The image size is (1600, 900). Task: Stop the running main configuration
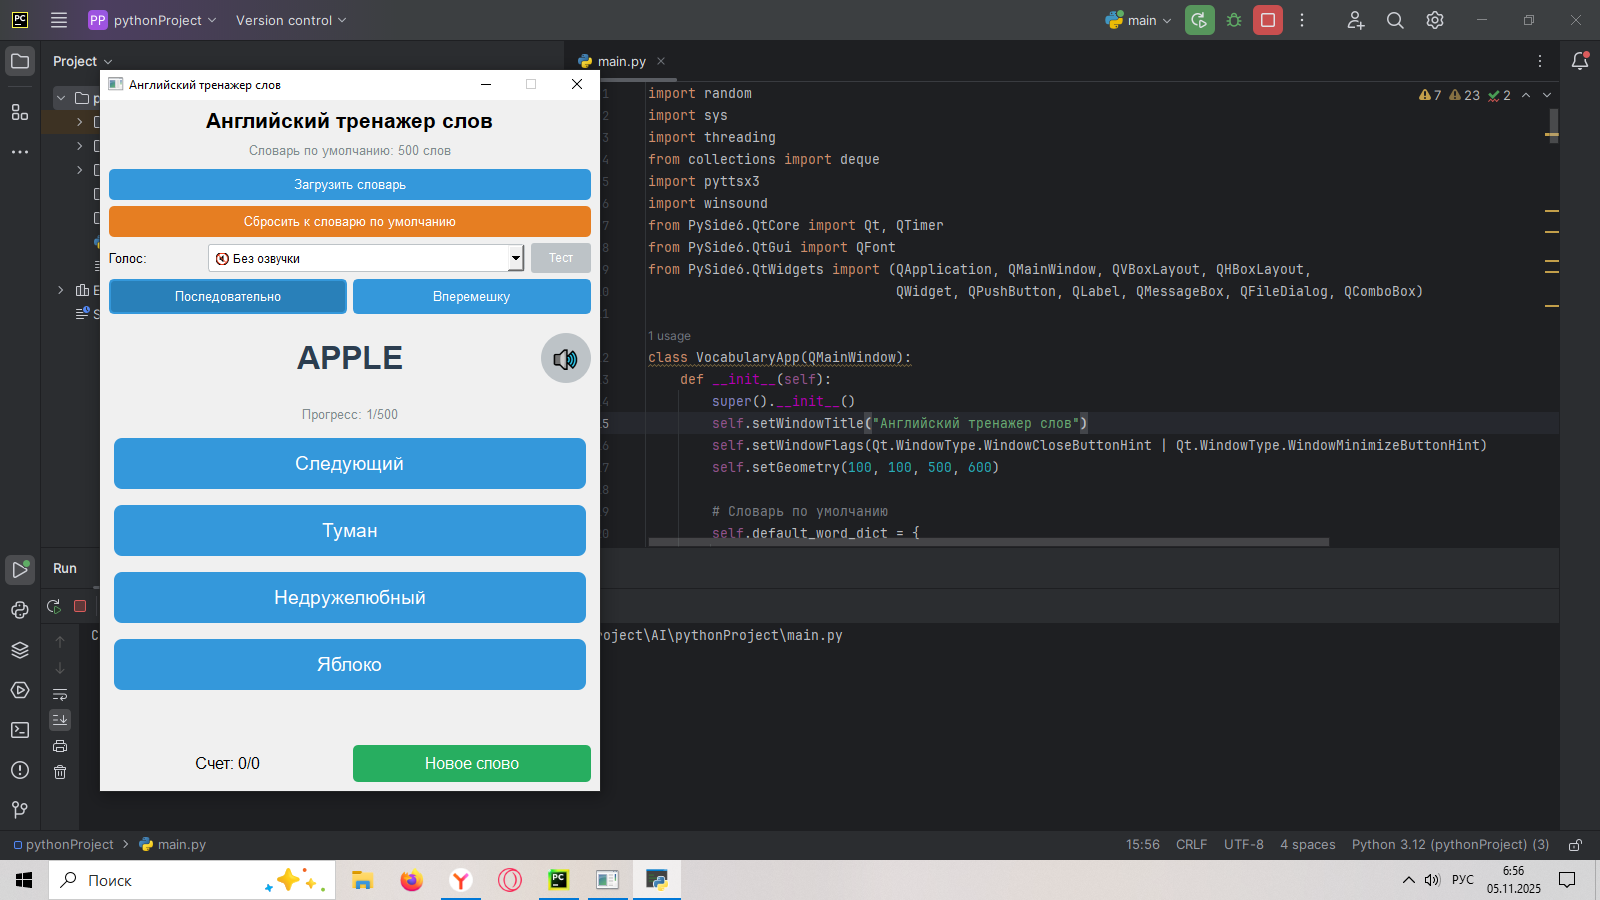coord(1268,20)
